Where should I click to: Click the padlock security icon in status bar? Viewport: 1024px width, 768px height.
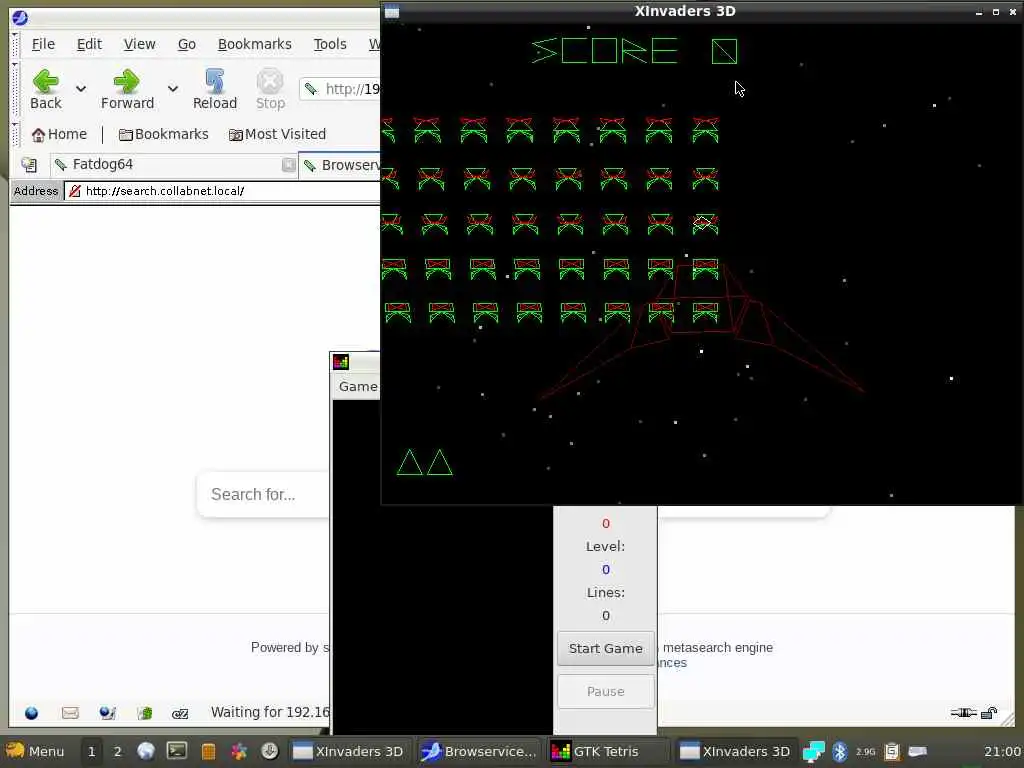tap(989, 712)
